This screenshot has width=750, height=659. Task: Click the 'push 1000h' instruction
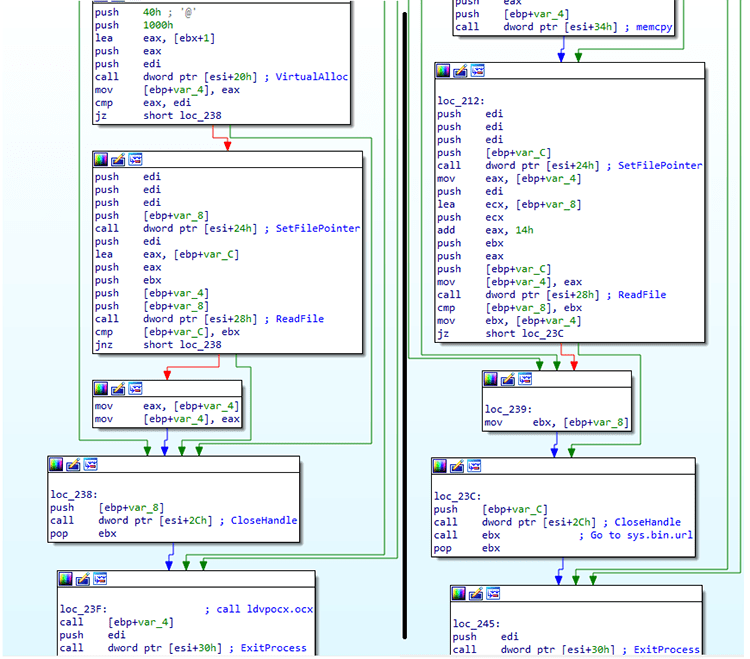130,24
